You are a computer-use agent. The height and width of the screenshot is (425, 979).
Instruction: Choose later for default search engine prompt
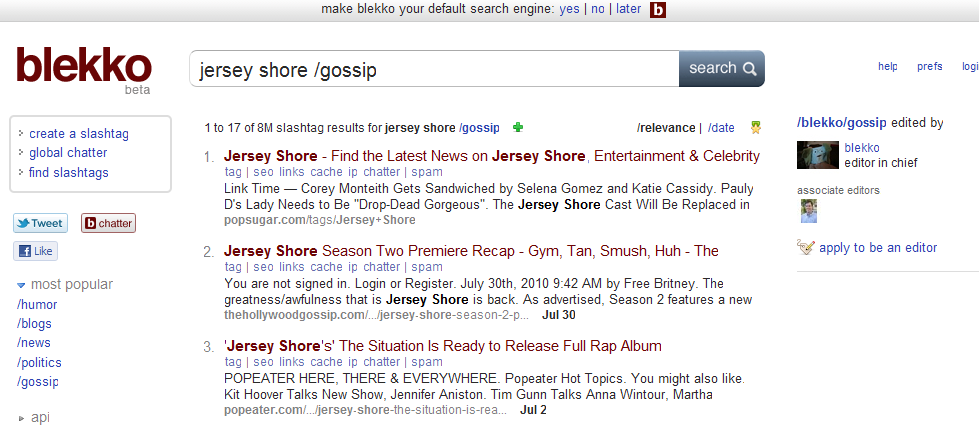[628, 9]
